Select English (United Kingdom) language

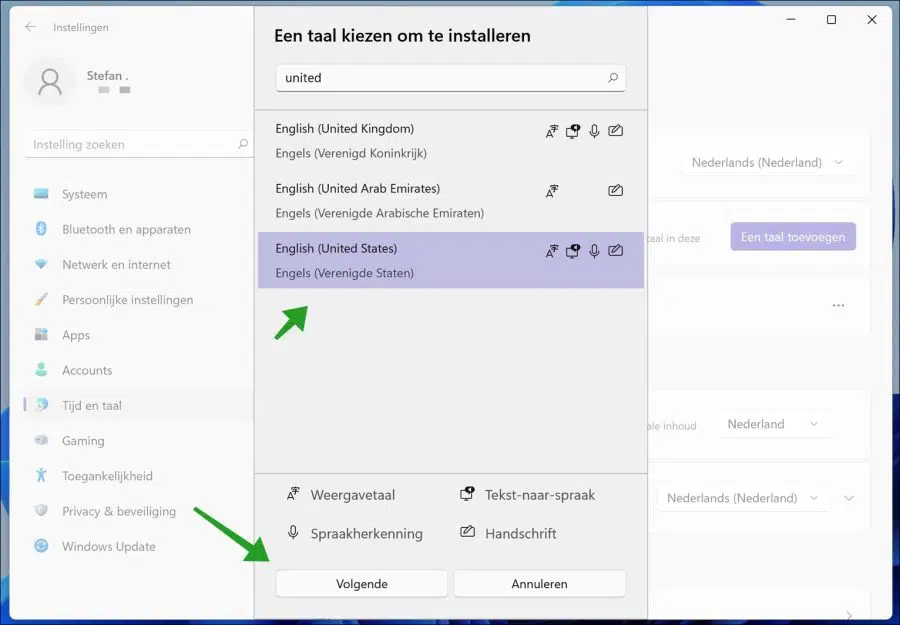(451, 141)
